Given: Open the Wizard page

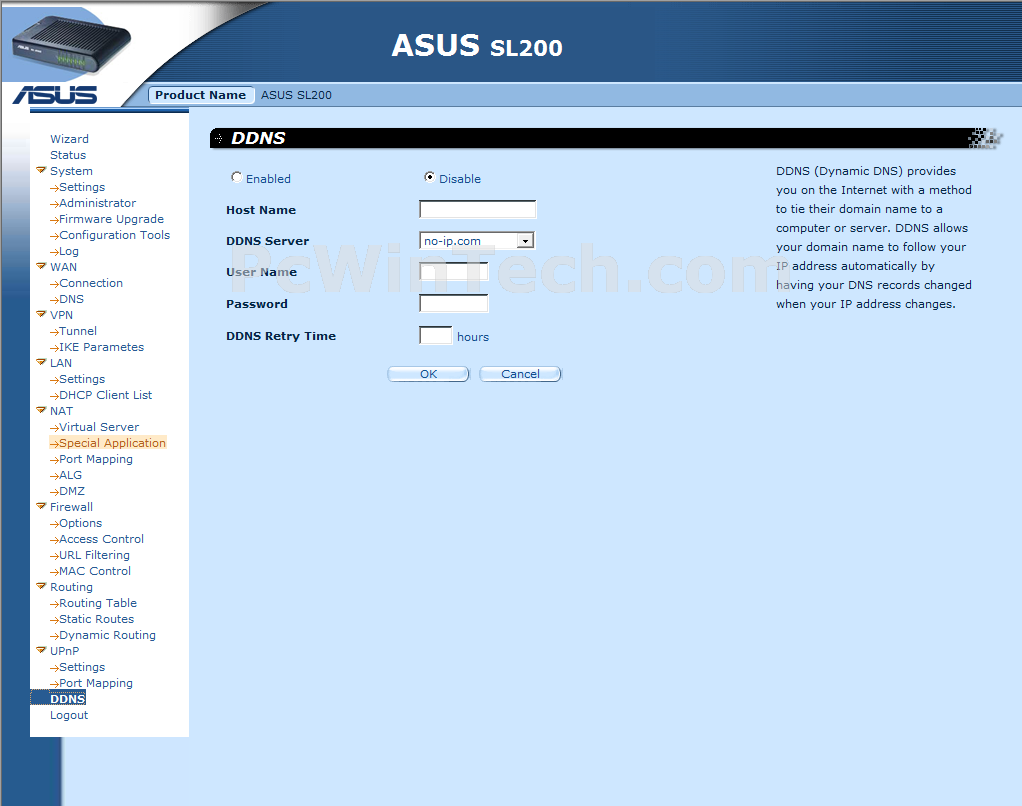Looking at the screenshot, I should [x=69, y=139].
